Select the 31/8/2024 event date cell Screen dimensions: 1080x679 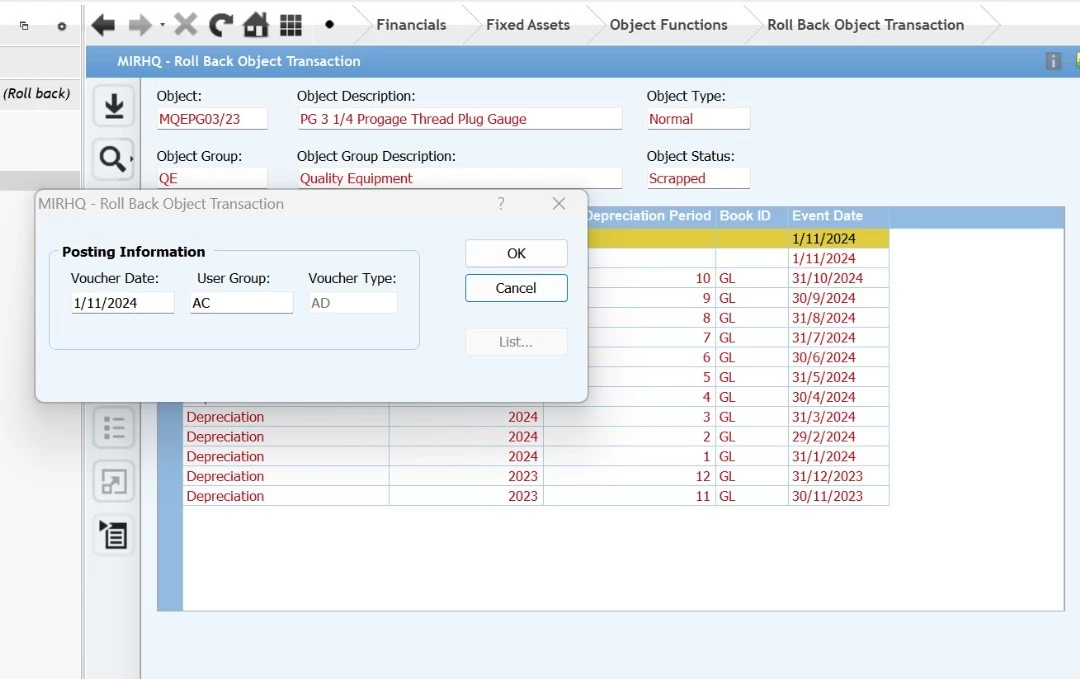coord(839,318)
